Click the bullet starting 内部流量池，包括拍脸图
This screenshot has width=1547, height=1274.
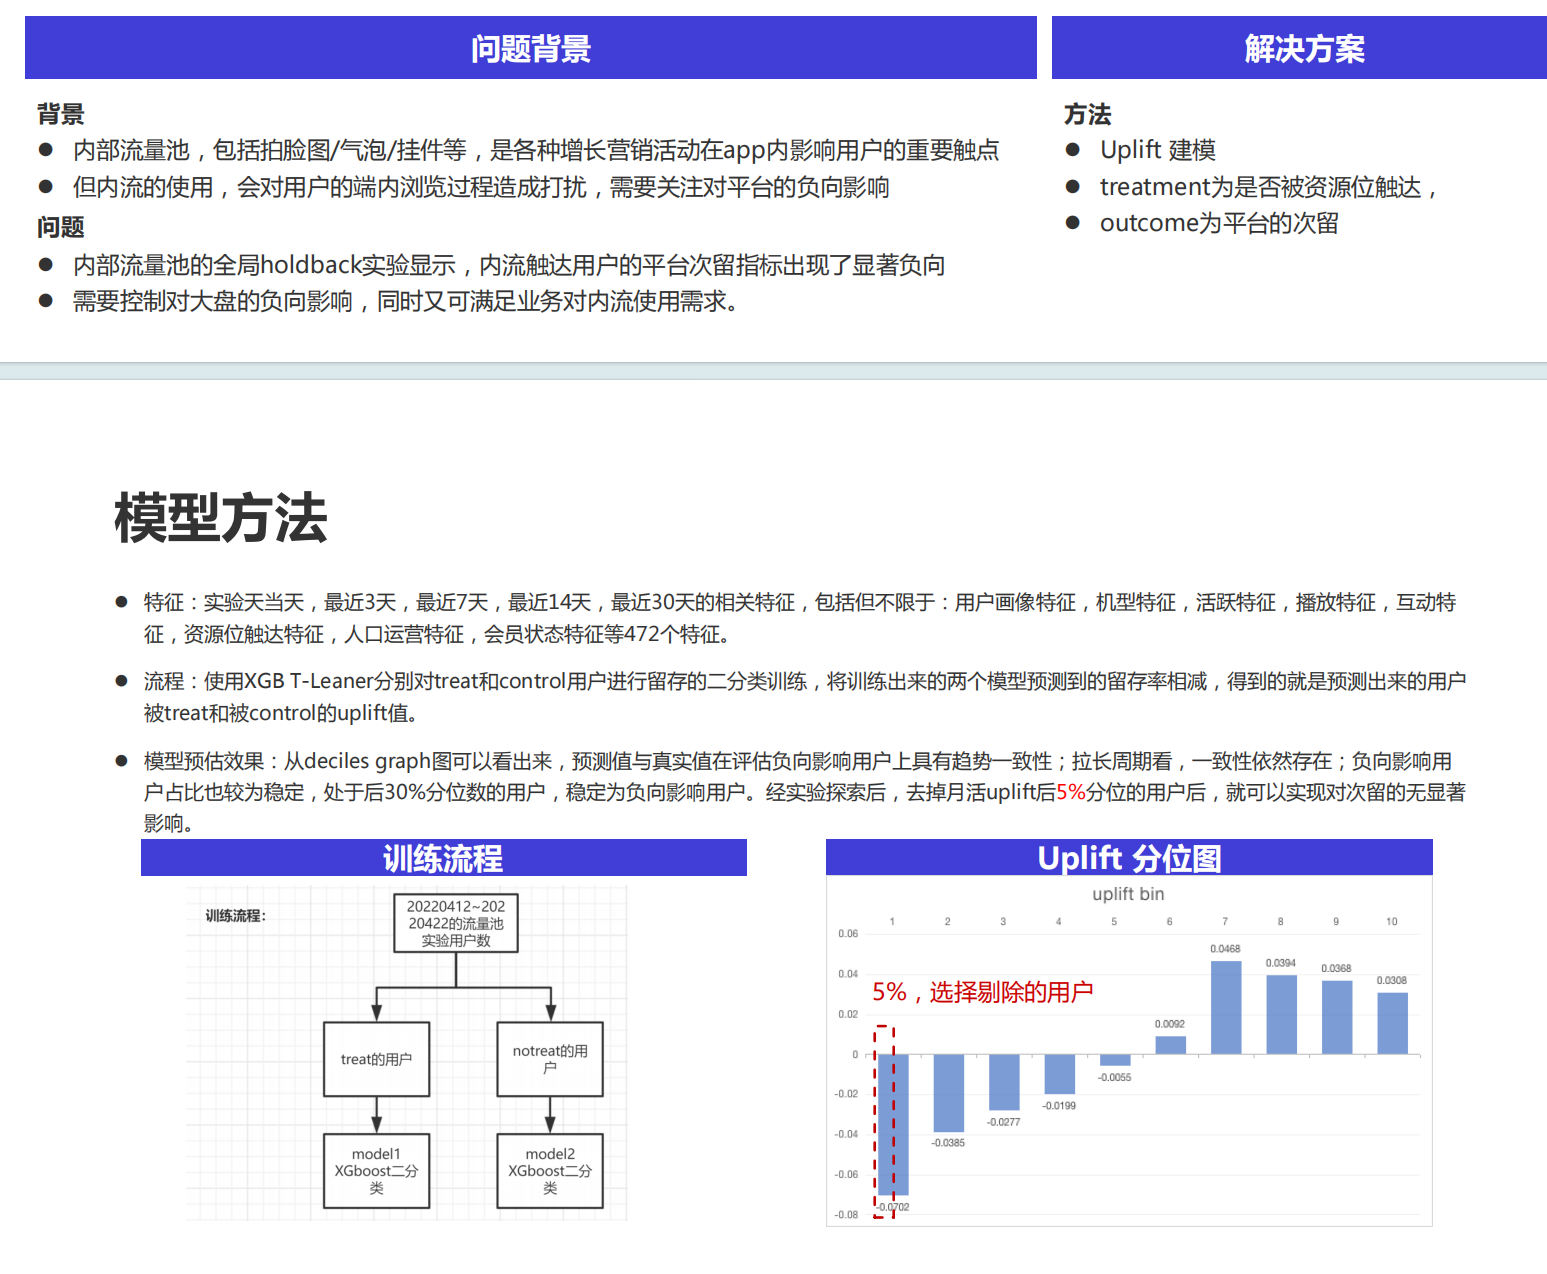pyautogui.click(x=535, y=150)
